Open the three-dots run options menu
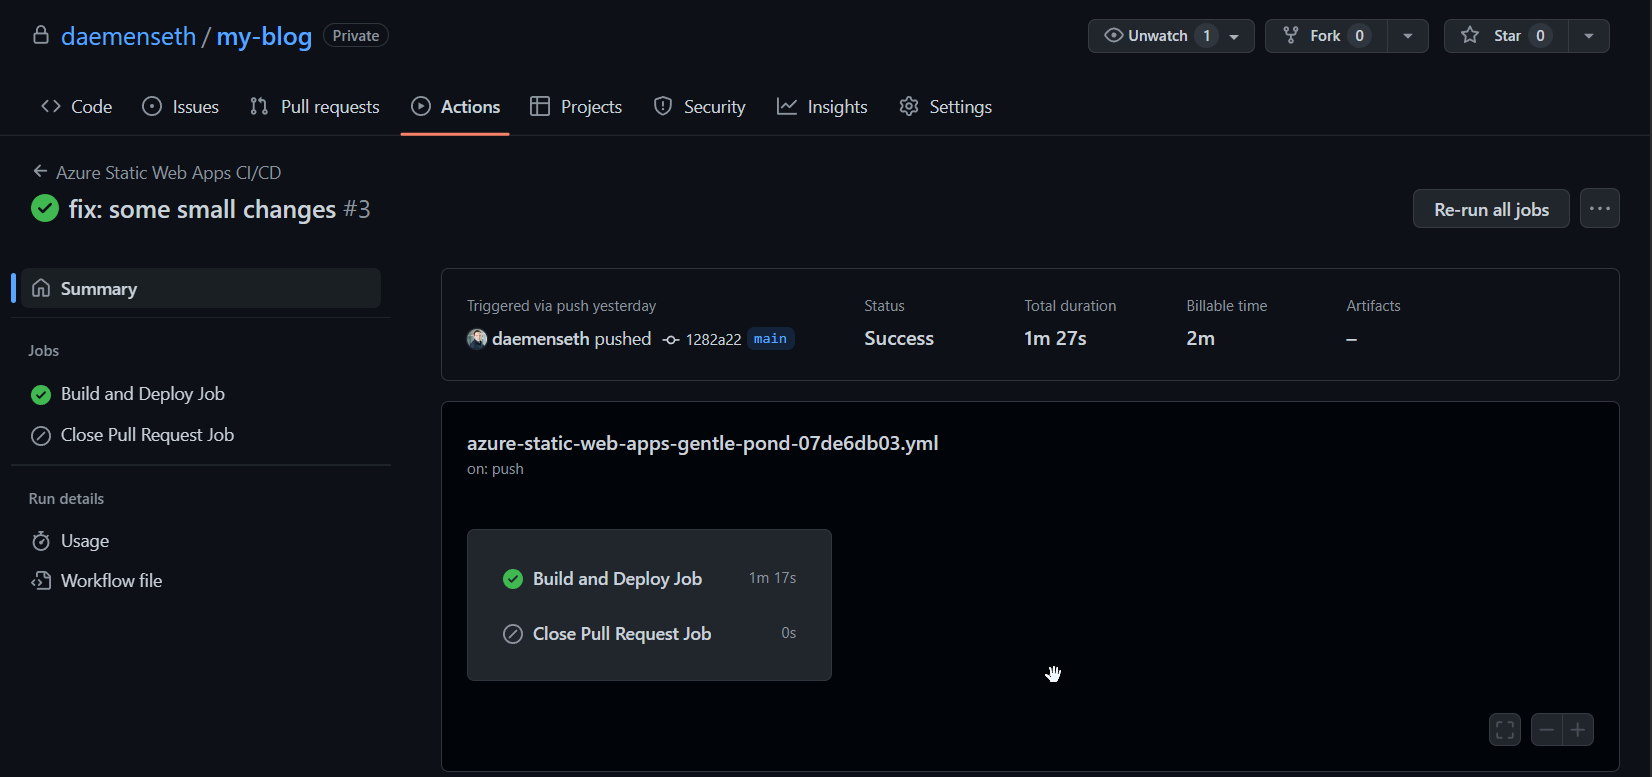The height and width of the screenshot is (777, 1652). point(1599,208)
